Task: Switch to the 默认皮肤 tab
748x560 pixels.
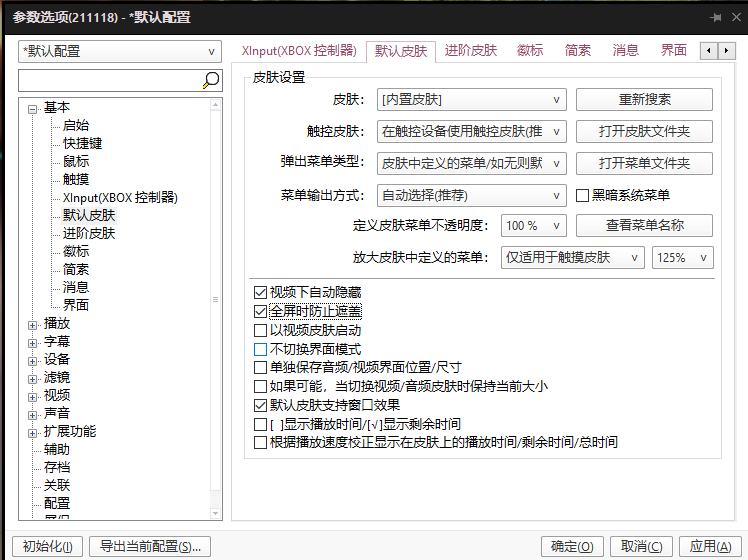Action: click(x=401, y=51)
